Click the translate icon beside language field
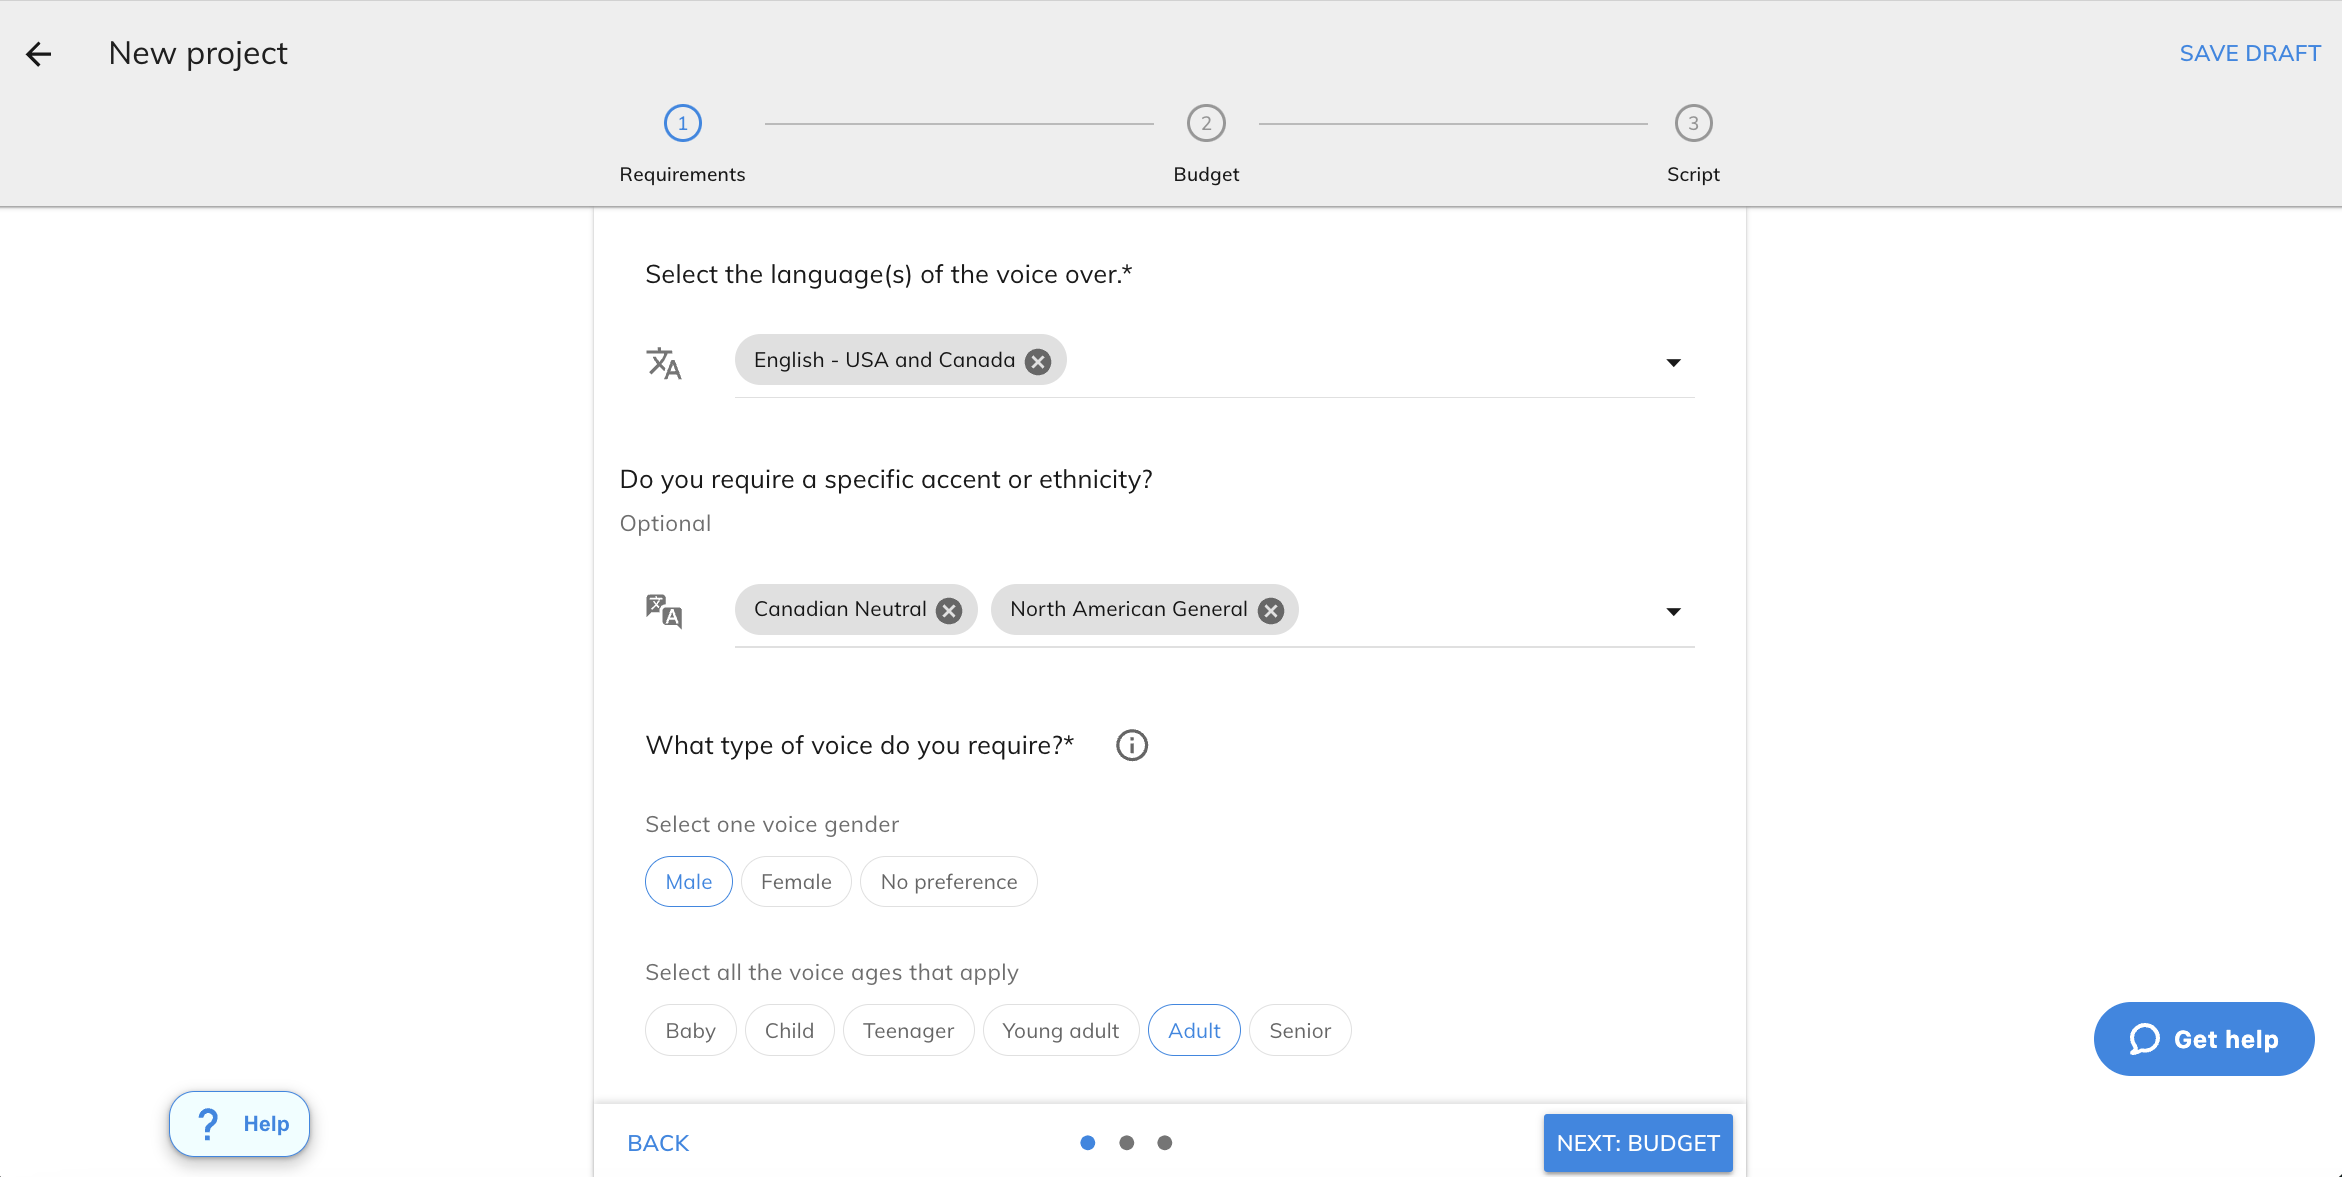This screenshot has height=1177, width=2342. pos(664,363)
